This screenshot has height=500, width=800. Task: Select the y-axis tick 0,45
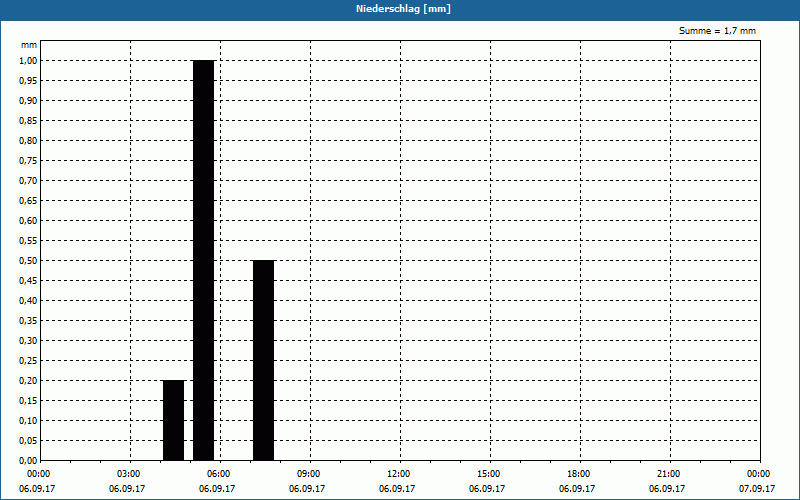coord(28,281)
